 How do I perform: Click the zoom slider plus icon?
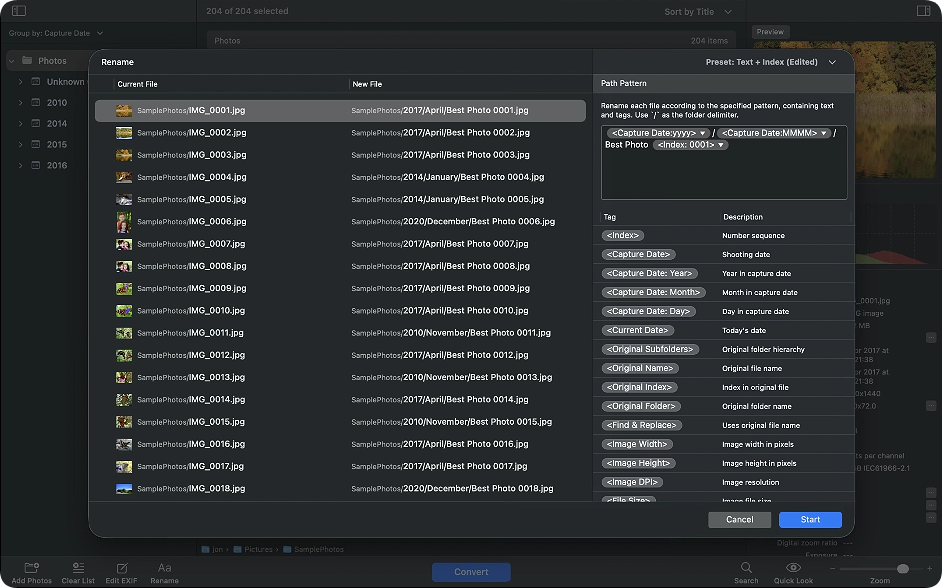(x=930, y=568)
